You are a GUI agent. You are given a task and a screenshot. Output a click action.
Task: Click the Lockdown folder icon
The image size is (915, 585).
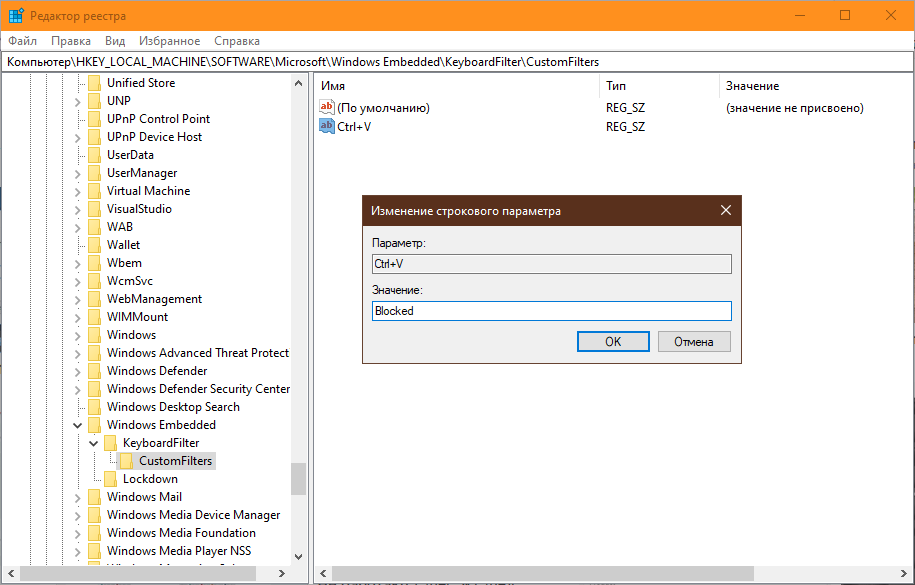[110, 479]
